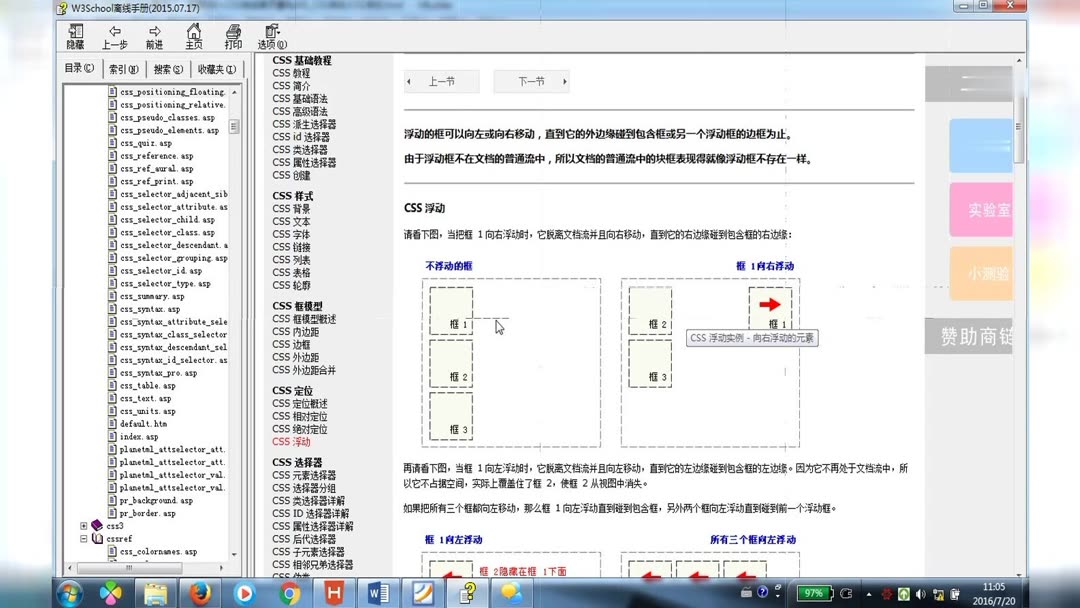Hide the navigation pane with 隐藏 button
The width and height of the screenshot is (1080, 608).
(75, 37)
